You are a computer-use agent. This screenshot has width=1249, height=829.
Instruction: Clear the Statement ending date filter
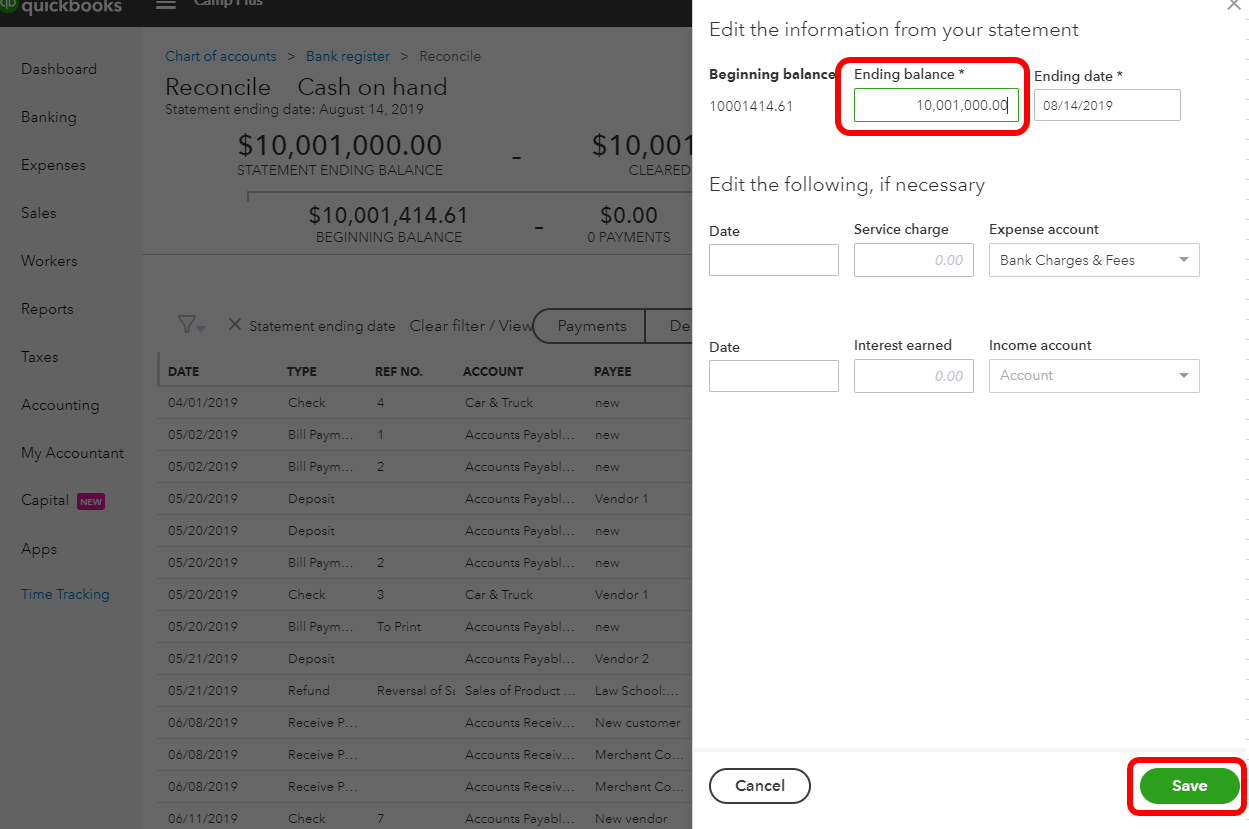235,325
